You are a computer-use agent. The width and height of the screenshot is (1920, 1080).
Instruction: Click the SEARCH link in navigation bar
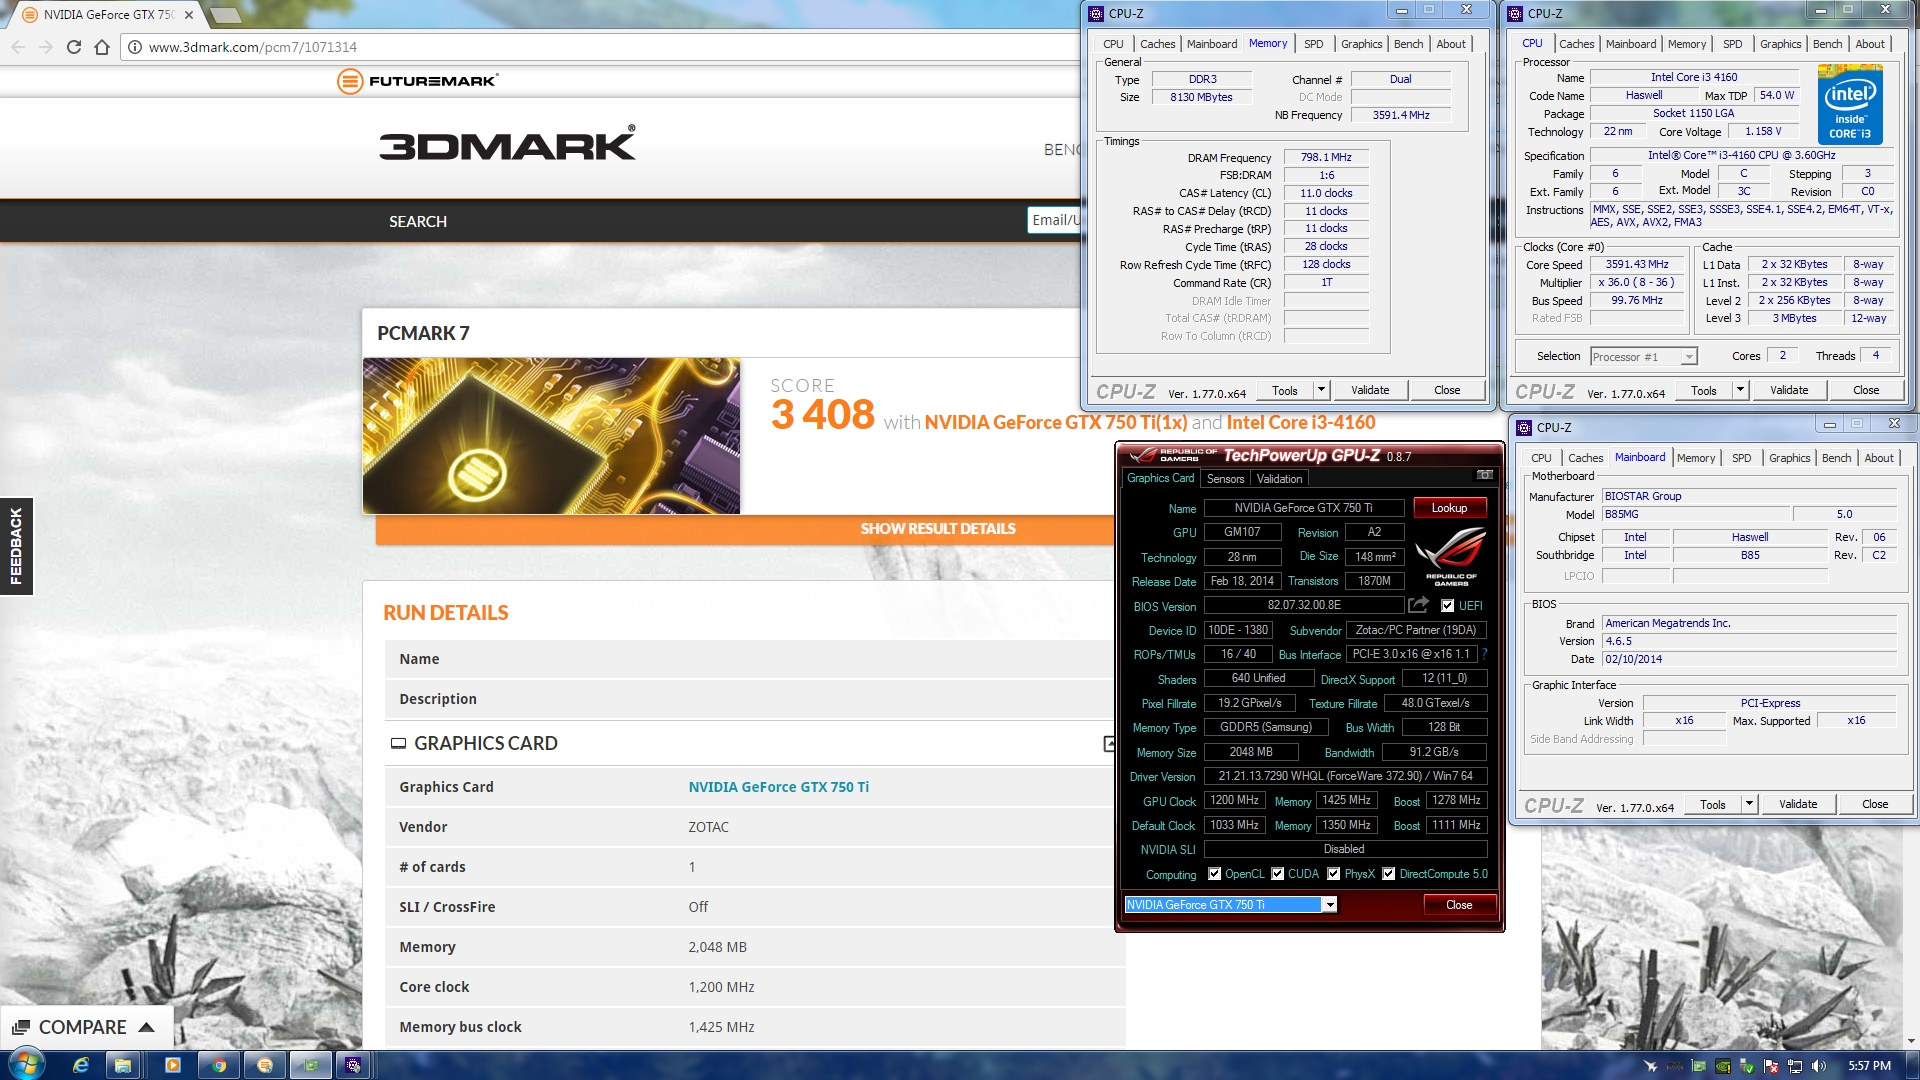418,221
